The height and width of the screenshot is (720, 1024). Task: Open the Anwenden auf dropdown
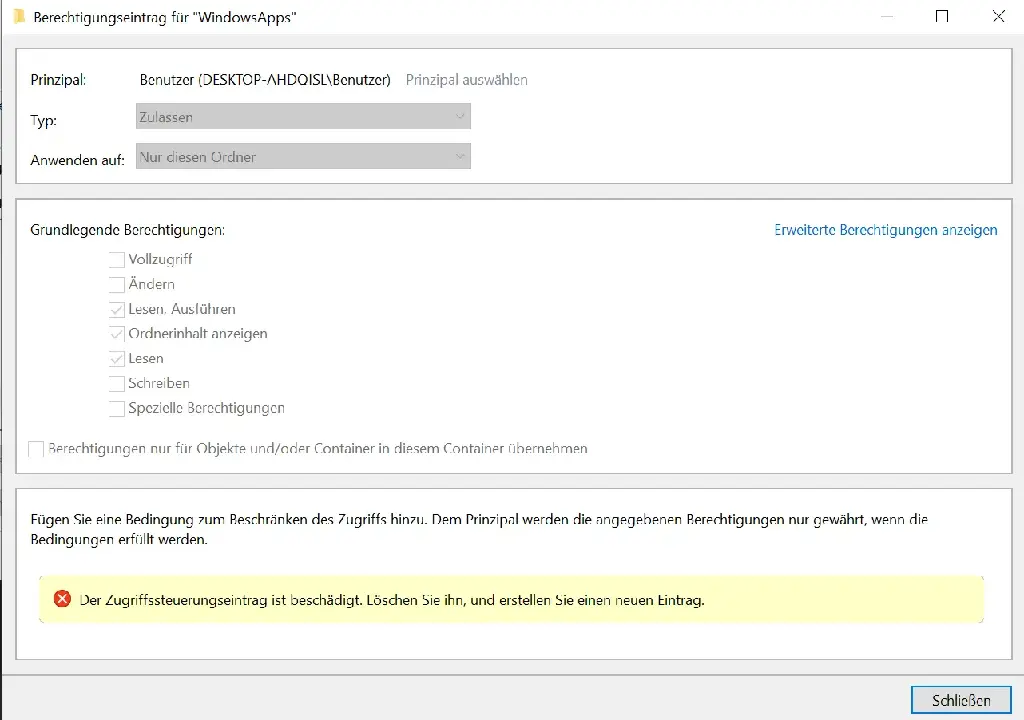point(303,157)
